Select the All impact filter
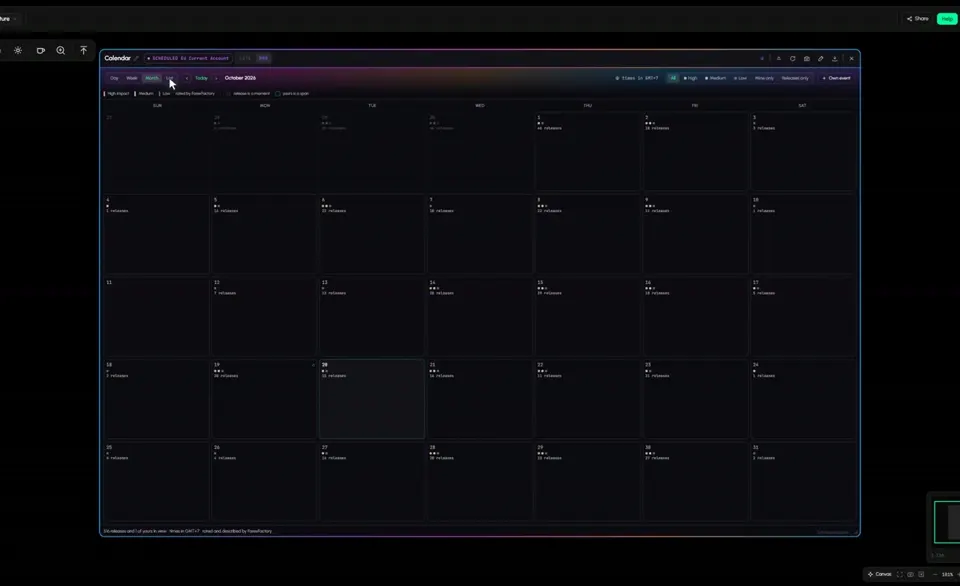The height and width of the screenshot is (586, 960). point(673,78)
